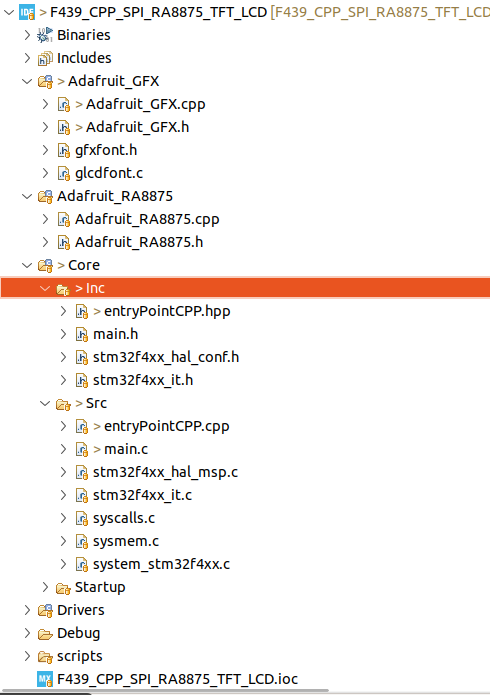The image size is (490, 695).
Task: Click the IDE project icon at top
Action: tap(27, 12)
